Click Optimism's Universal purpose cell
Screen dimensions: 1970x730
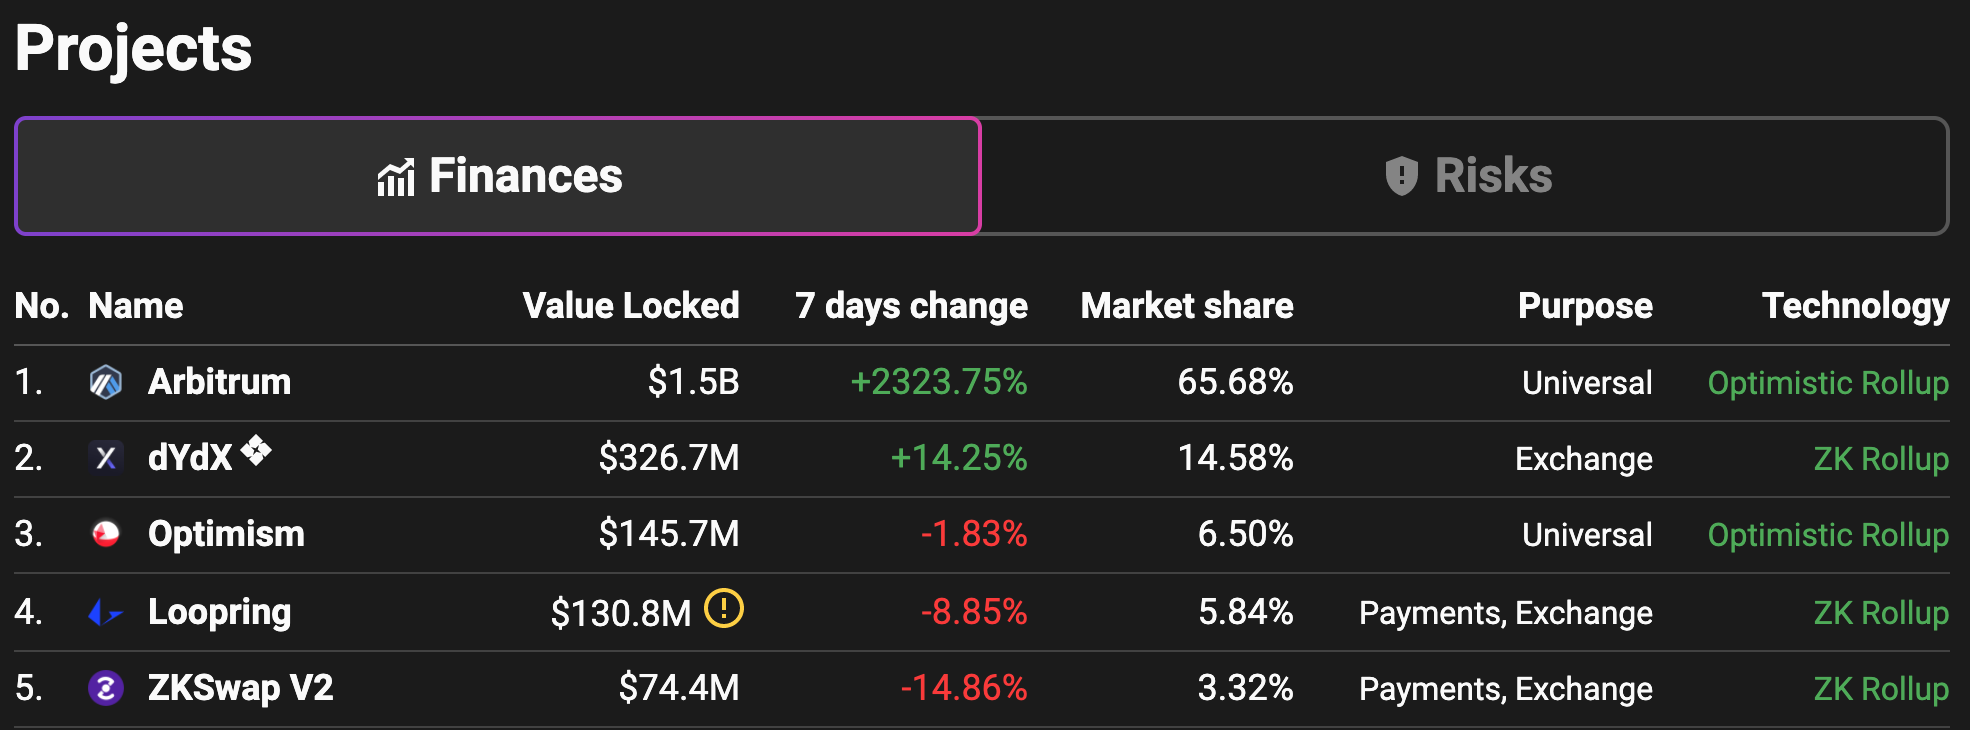pyautogui.click(x=1587, y=534)
